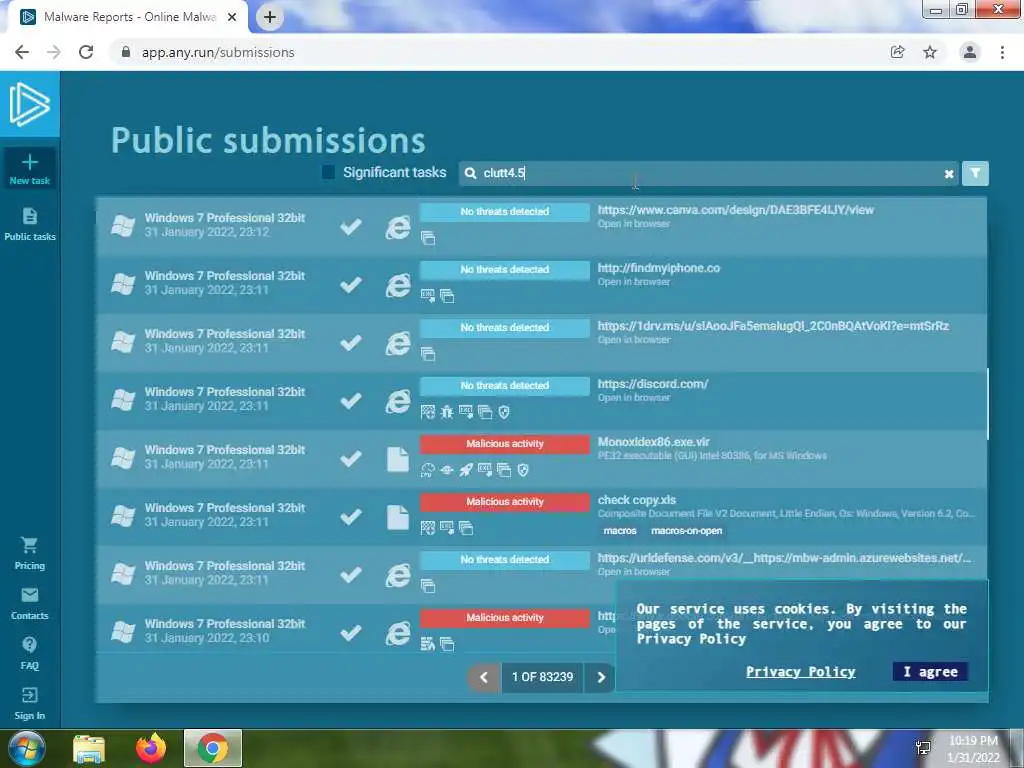Open the 1drv.ms submission link
This screenshot has height=768, width=1024.
click(773, 326)
